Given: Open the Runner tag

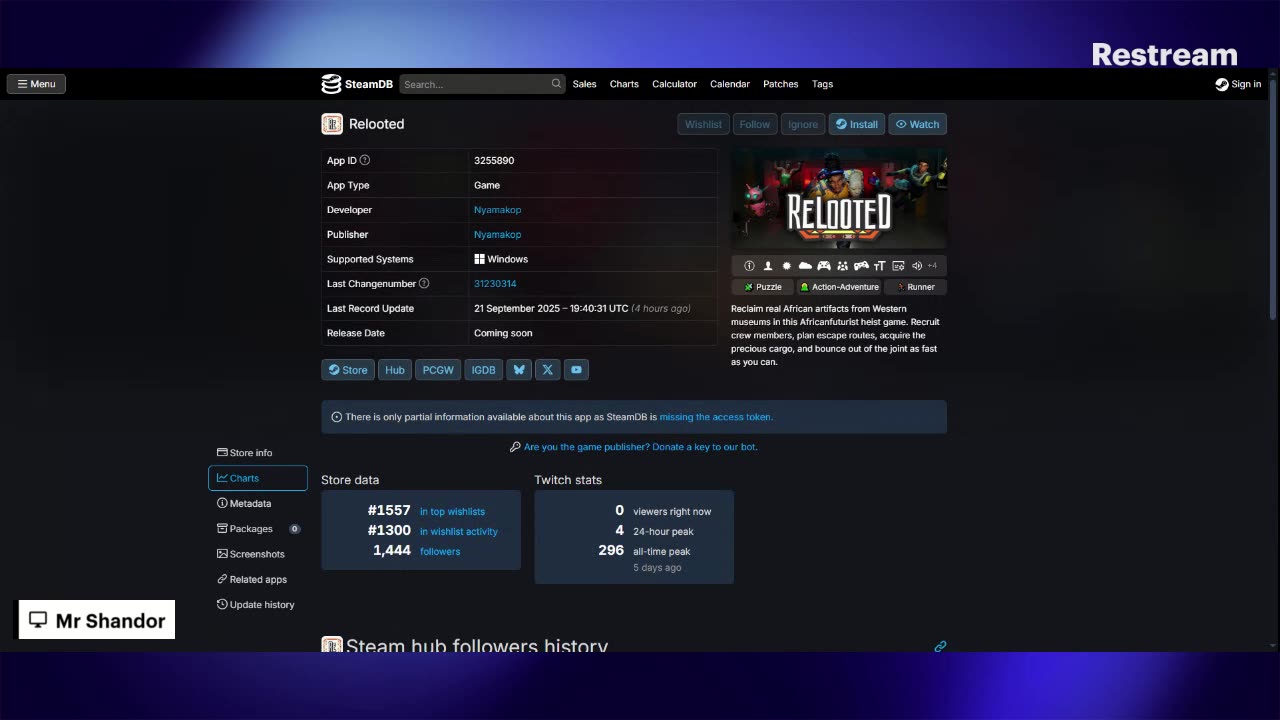Looking at the screenshot, I should (915, 287).
